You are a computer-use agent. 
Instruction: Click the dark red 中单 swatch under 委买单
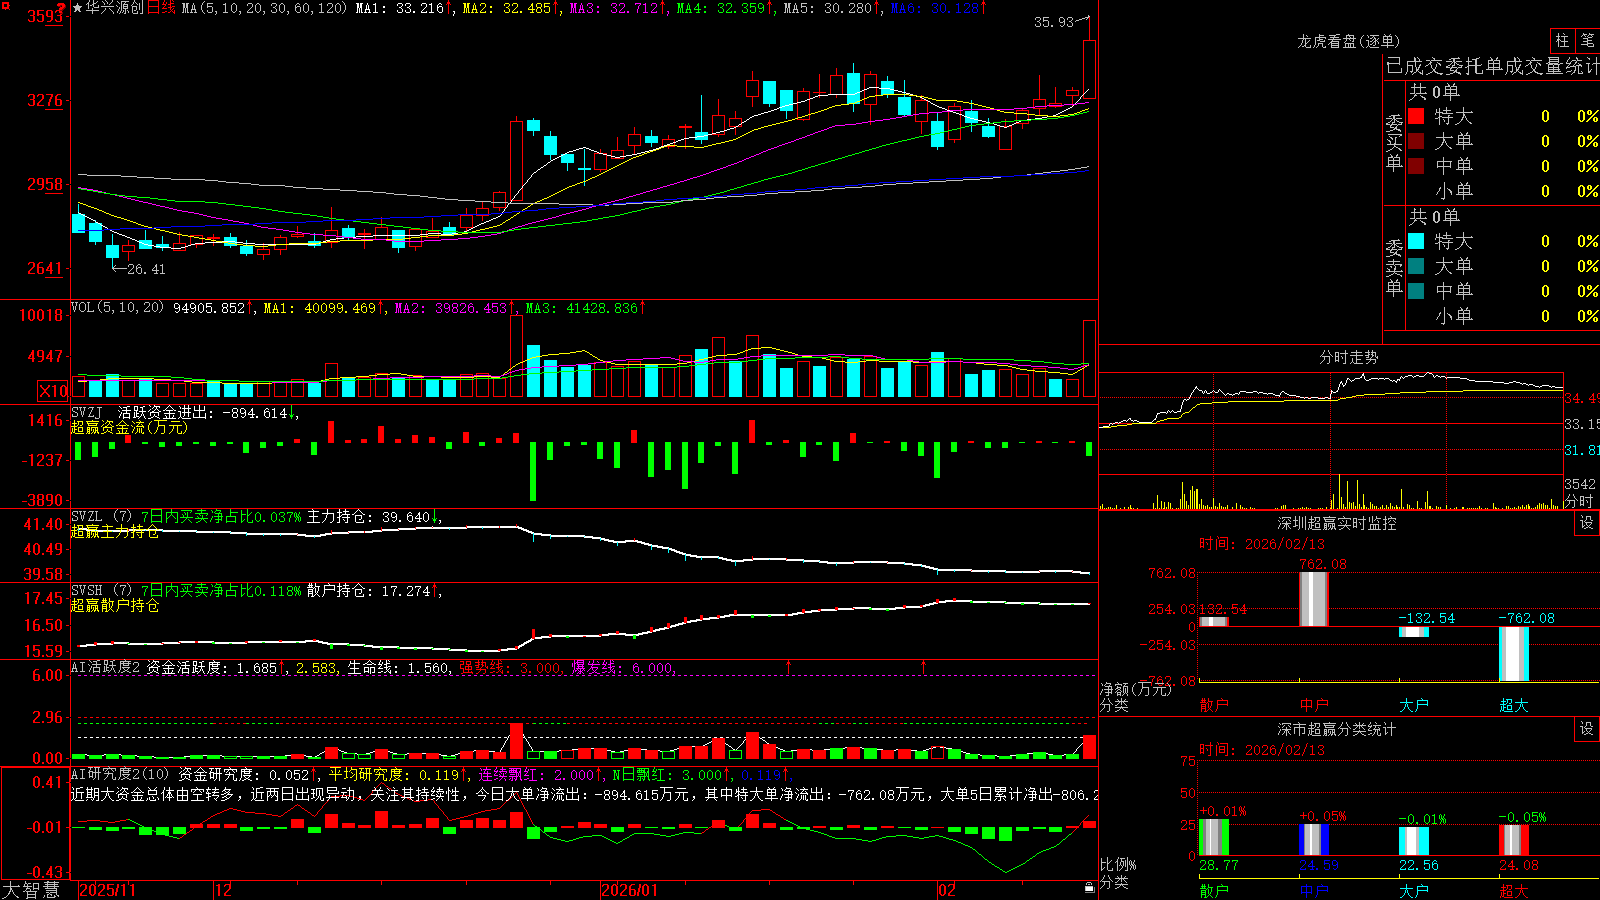coord(1416,166)
